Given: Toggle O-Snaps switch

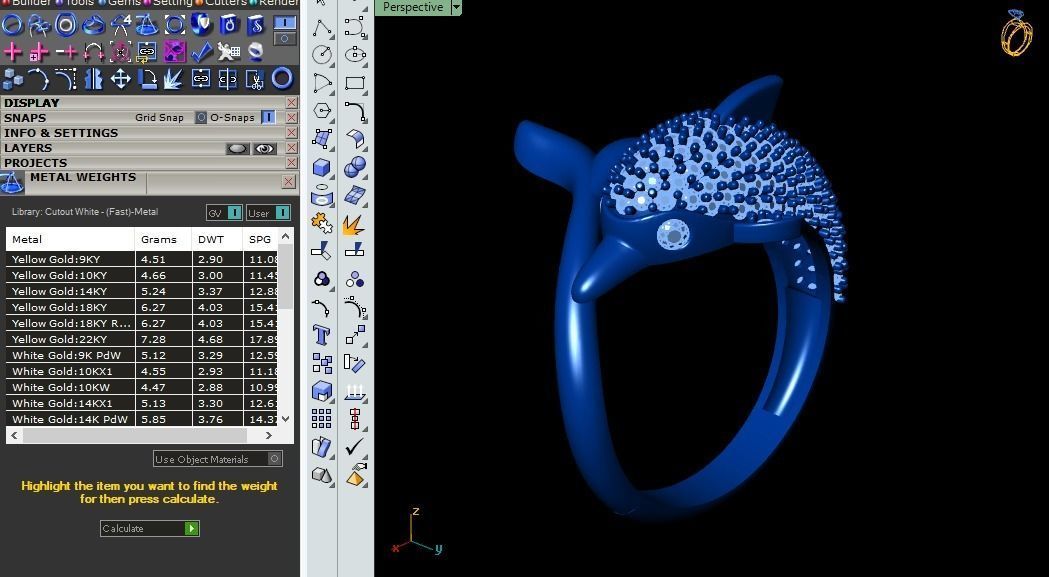Looking at the screenshot, I should coord(268,118).
